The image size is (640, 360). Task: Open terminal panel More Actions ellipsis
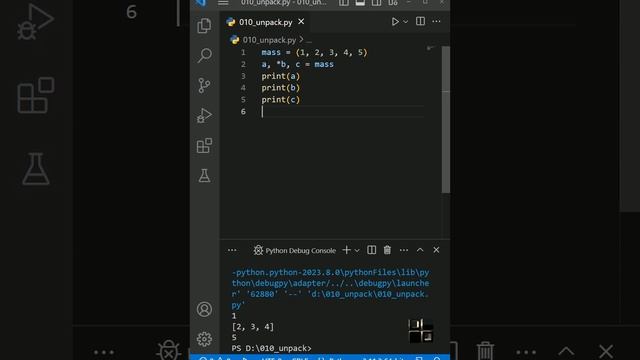pyautogui.click(x=404, y=250)
